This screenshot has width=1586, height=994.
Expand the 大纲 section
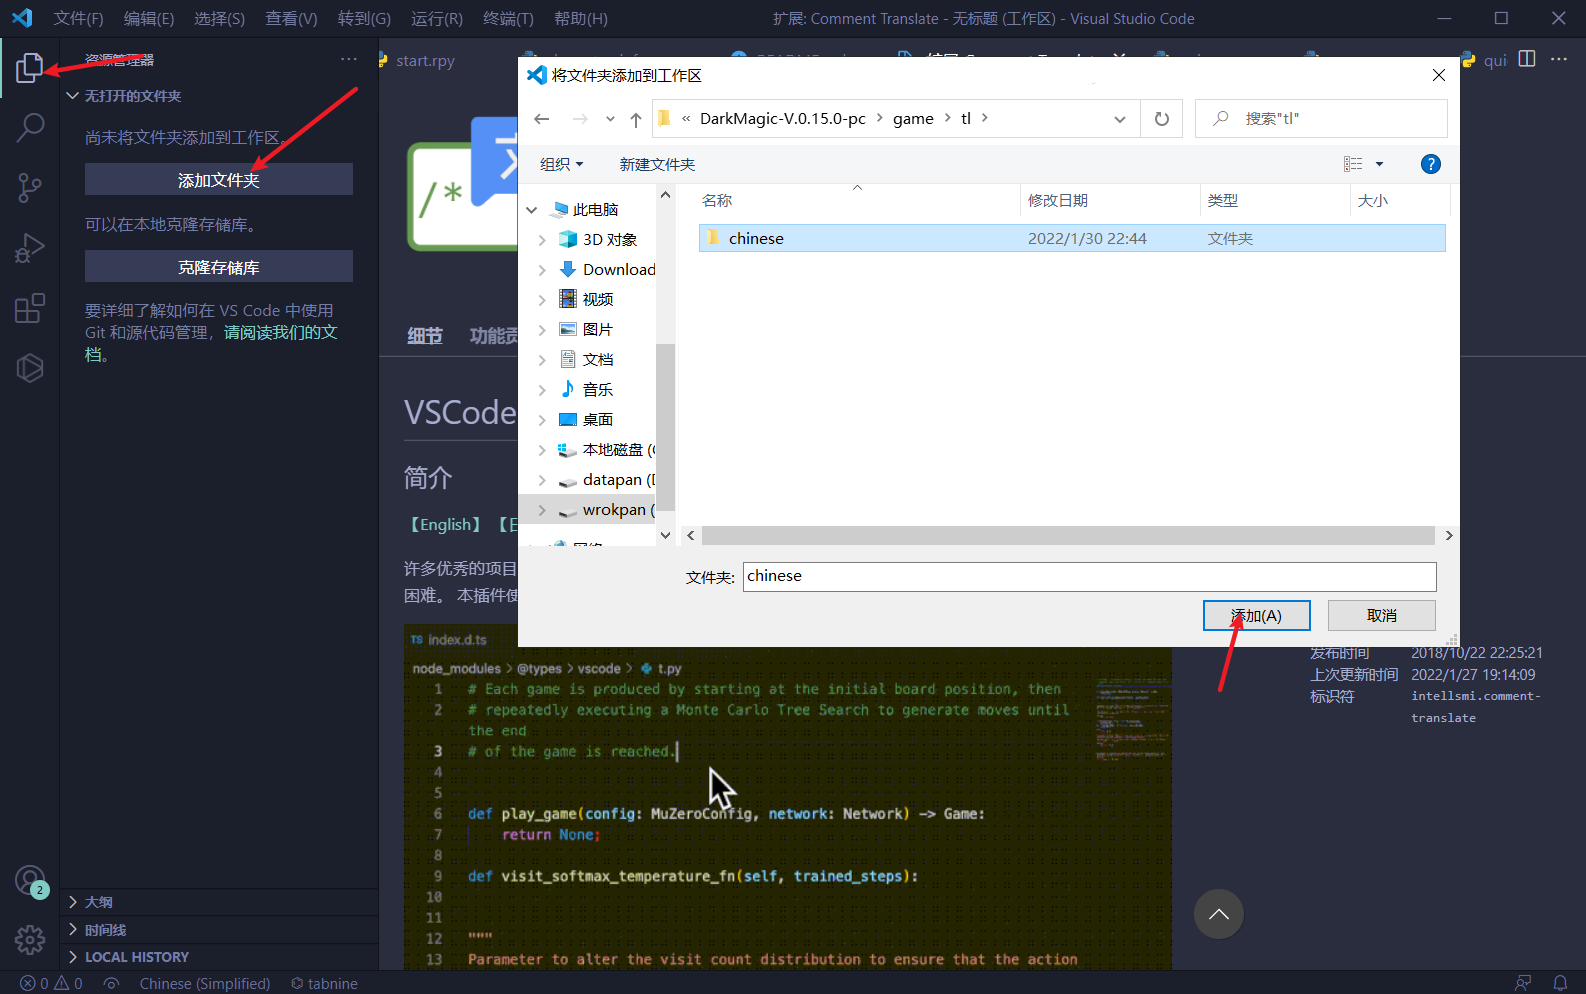[219, 902]
